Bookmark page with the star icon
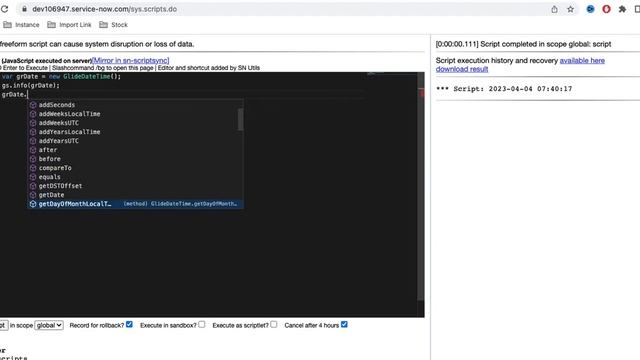640x360 pixels. 570,9
